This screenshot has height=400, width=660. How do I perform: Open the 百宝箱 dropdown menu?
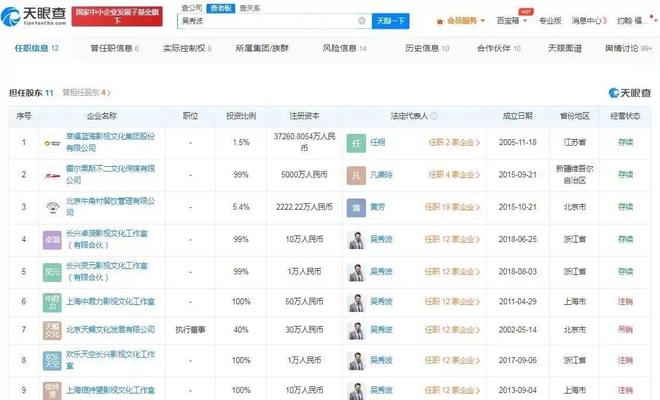tap(511, 21)
